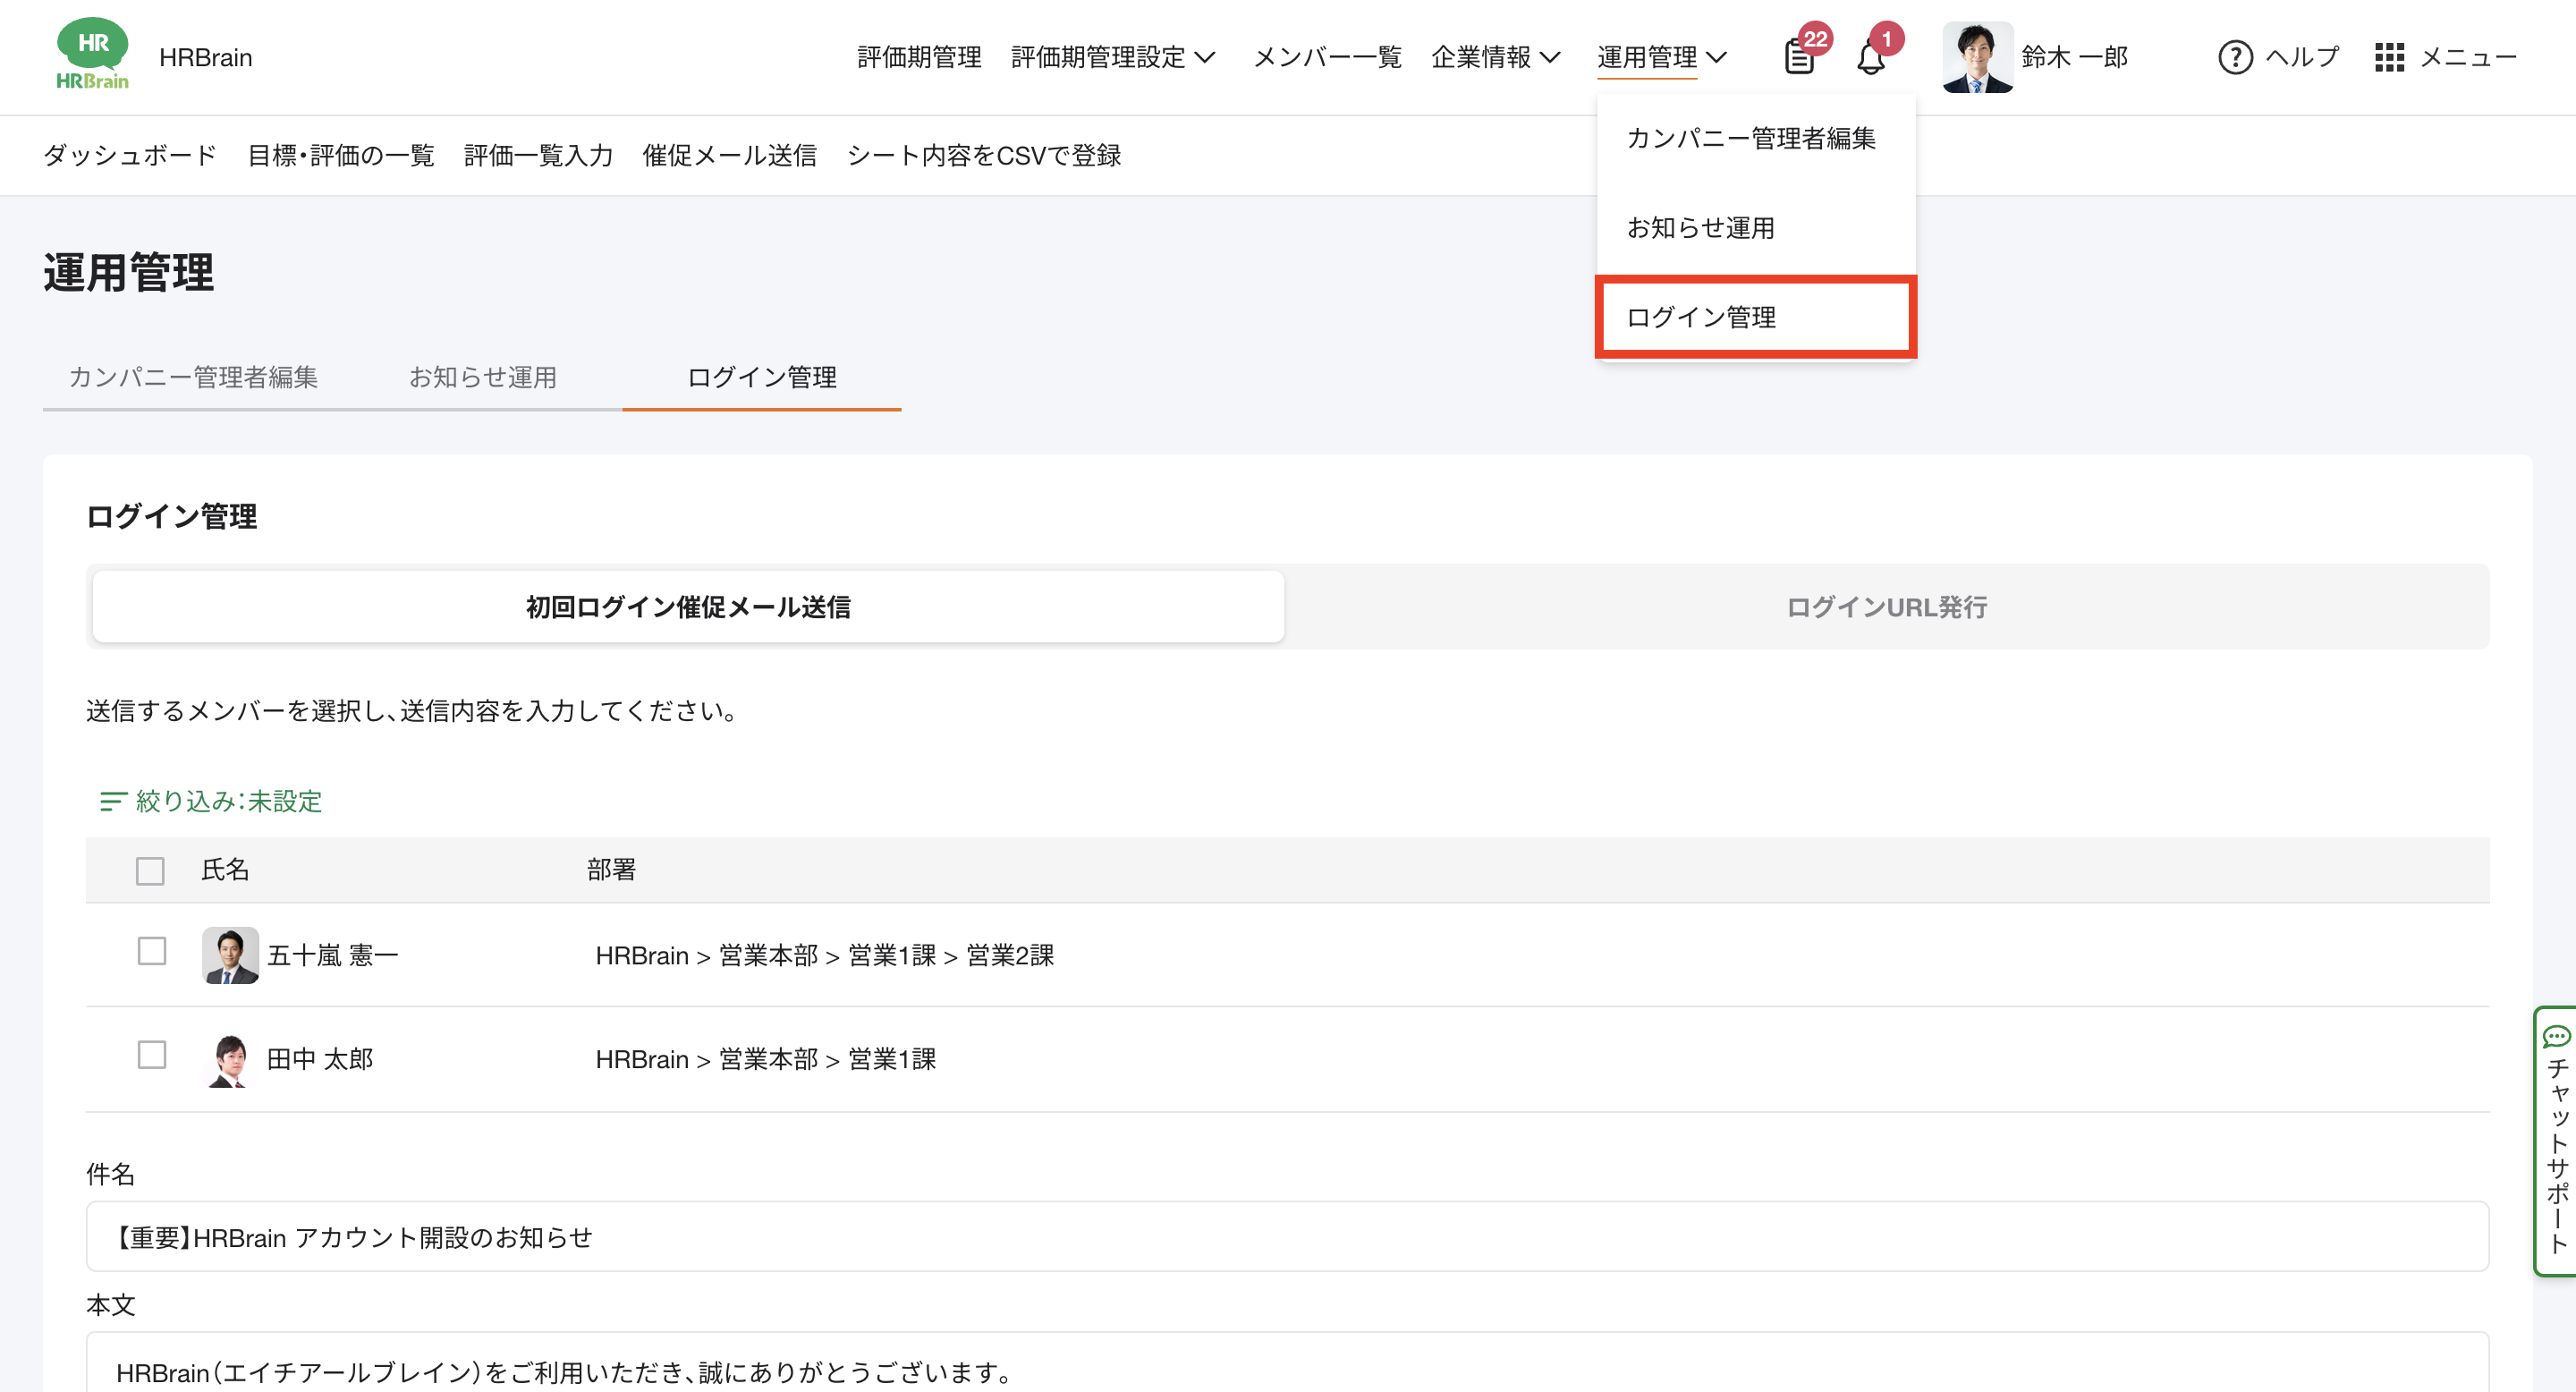The image size is (2576, 1392).
Task: Switch to the お知らせ運用 tab
Action: [x=483, y=377]
